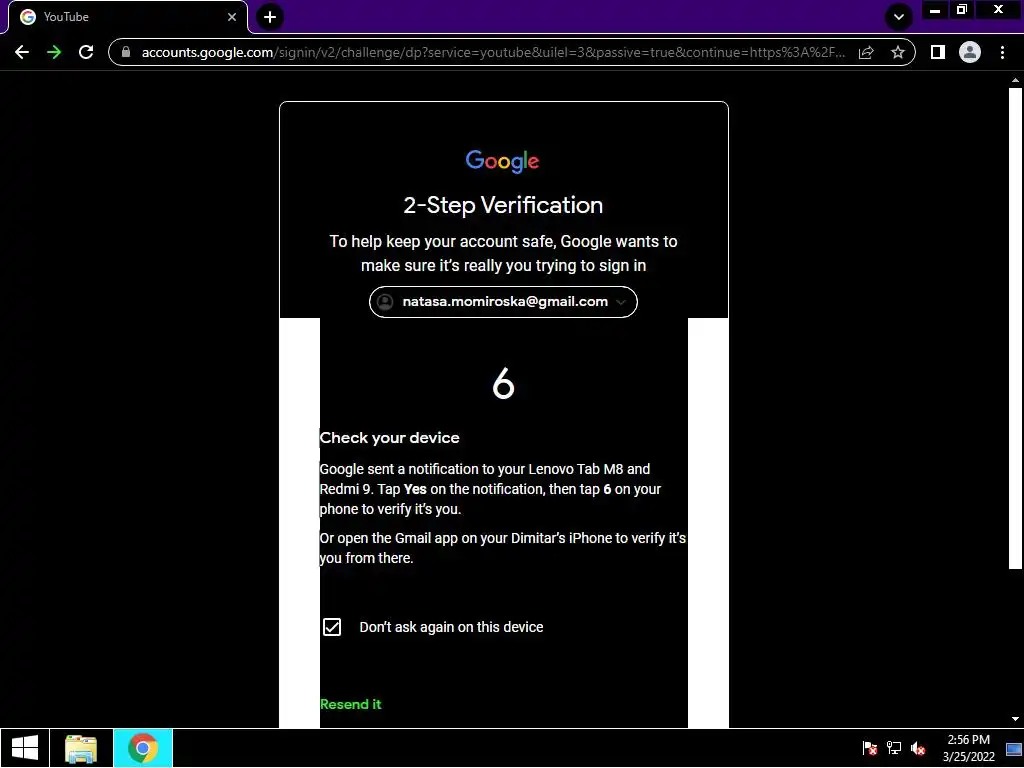Open File Explorer from taskbar
This screenshot has width=1024, height=768.
[x=81, y=748]
